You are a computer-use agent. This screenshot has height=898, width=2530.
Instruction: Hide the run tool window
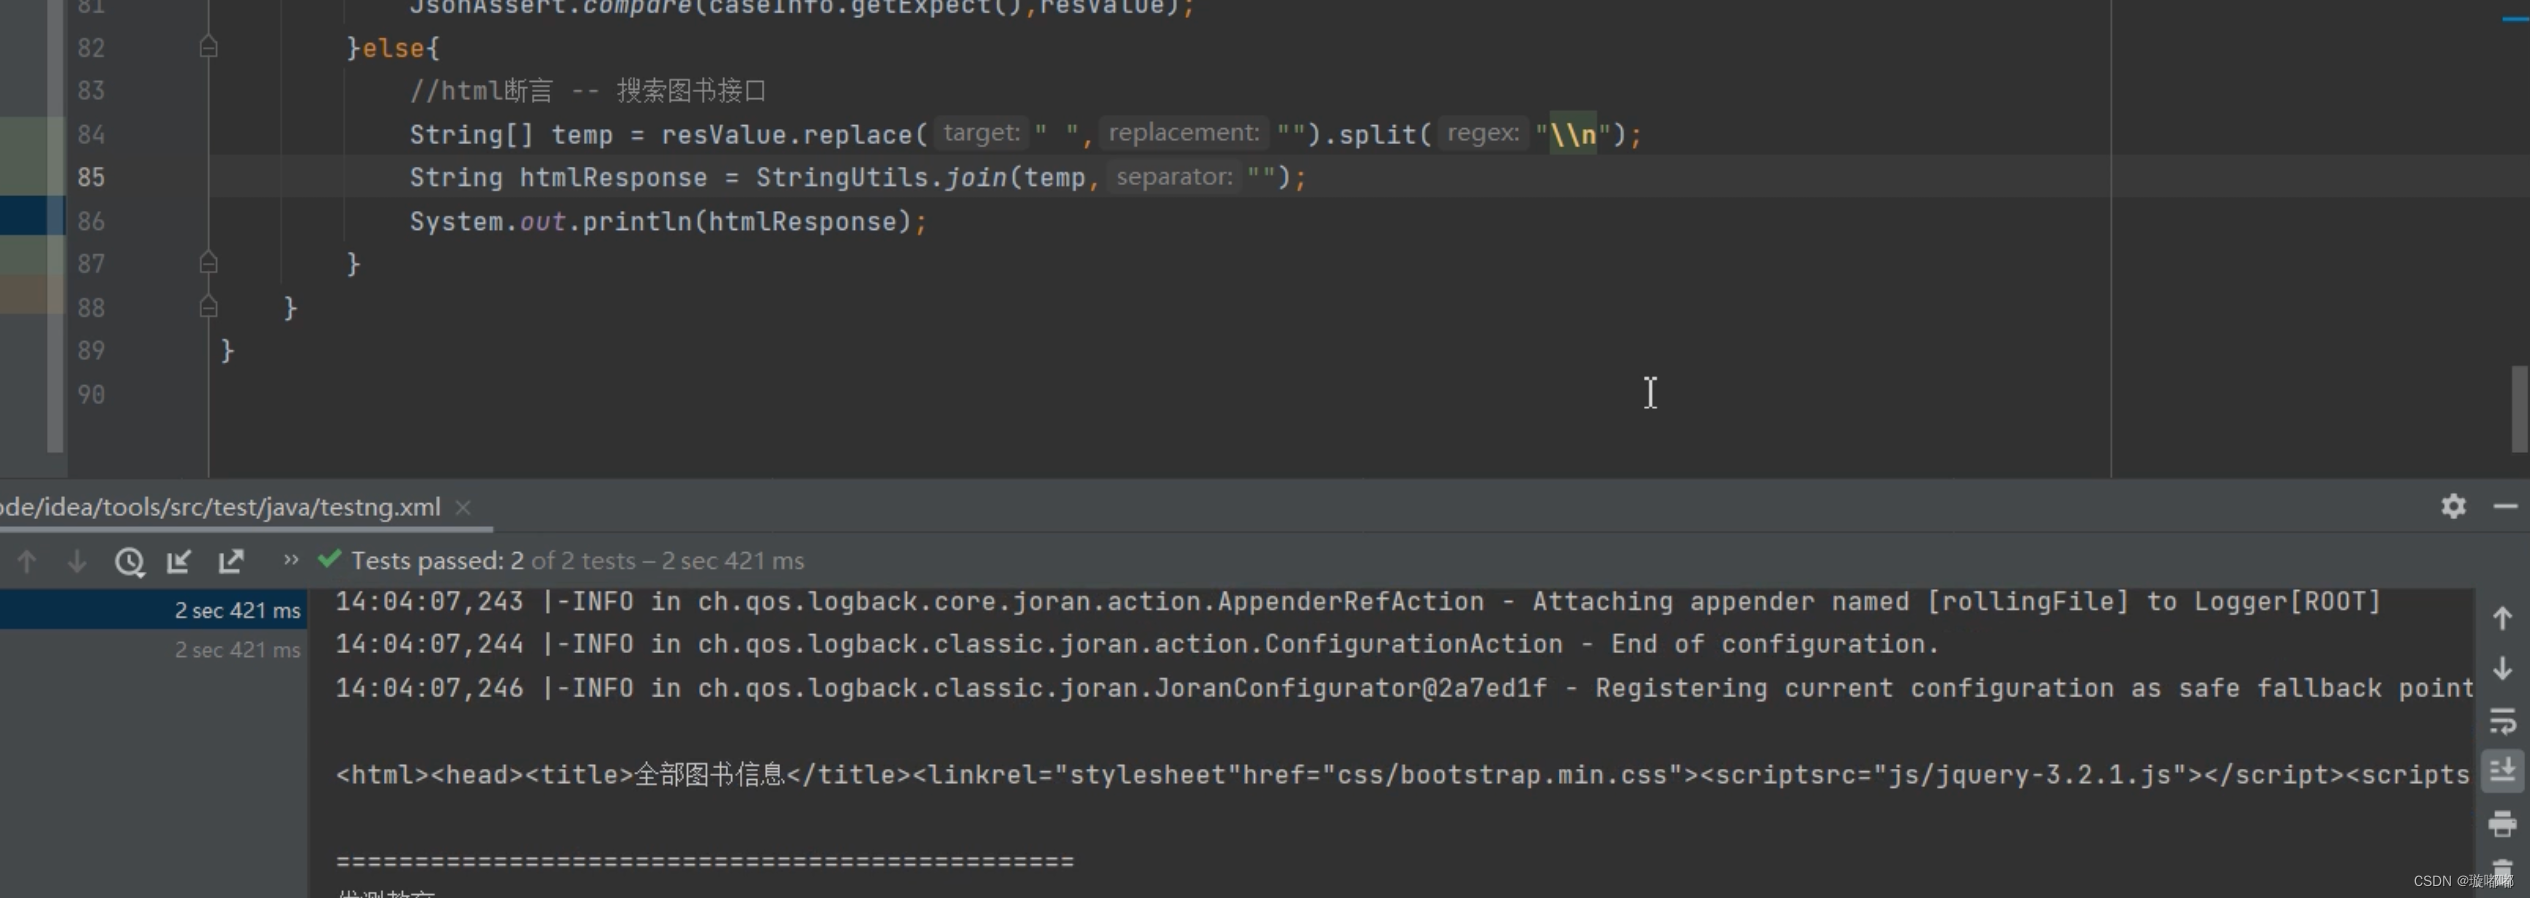pyautogui.click(x=2505, y=506)
